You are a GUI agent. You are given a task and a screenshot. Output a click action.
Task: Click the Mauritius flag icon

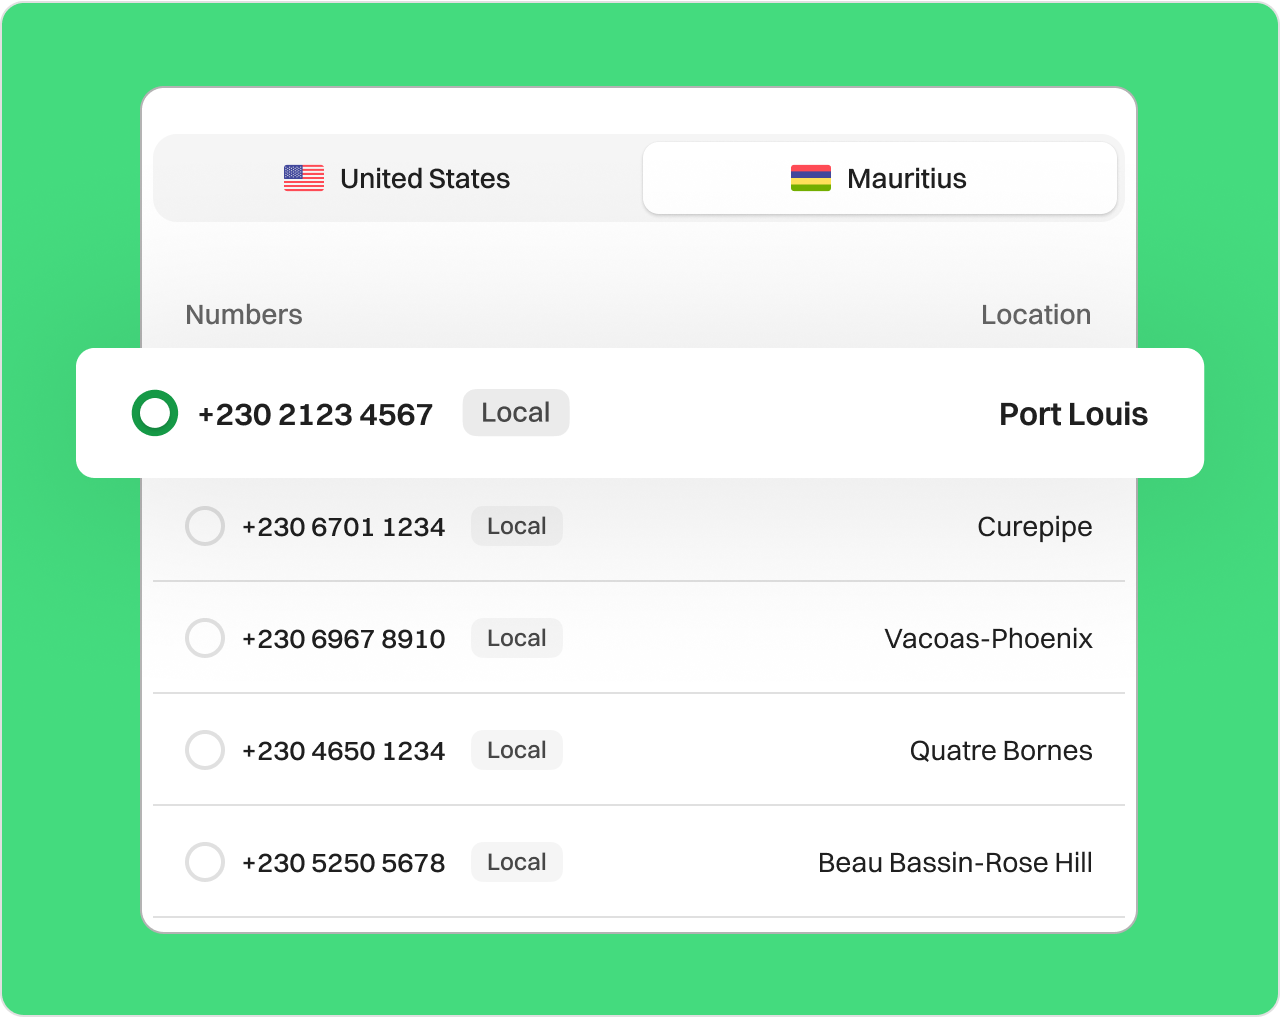pyautogui.click(x=810, y=178)
